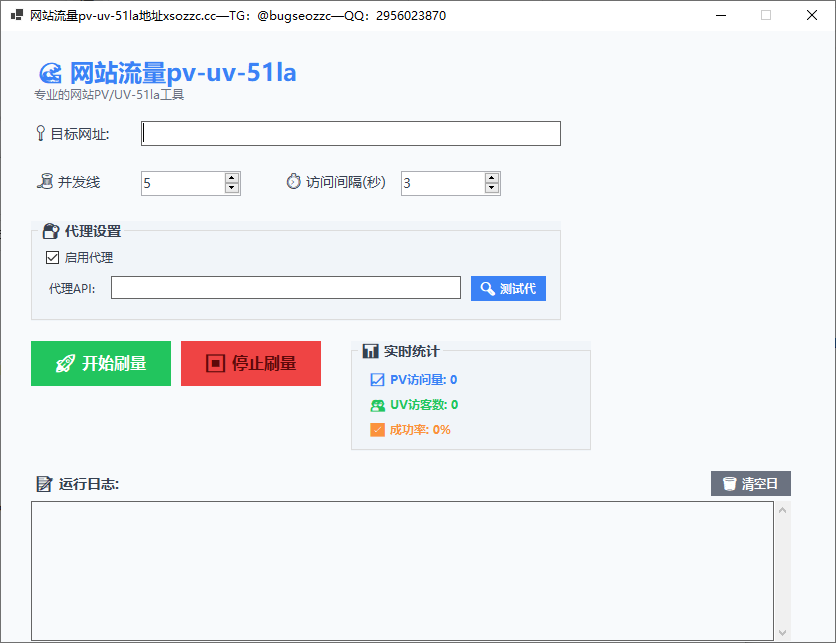Click the person icon beside 并发线
This screenshot has width=836, height=643.
pyautogui.click(x=45, y=181)
